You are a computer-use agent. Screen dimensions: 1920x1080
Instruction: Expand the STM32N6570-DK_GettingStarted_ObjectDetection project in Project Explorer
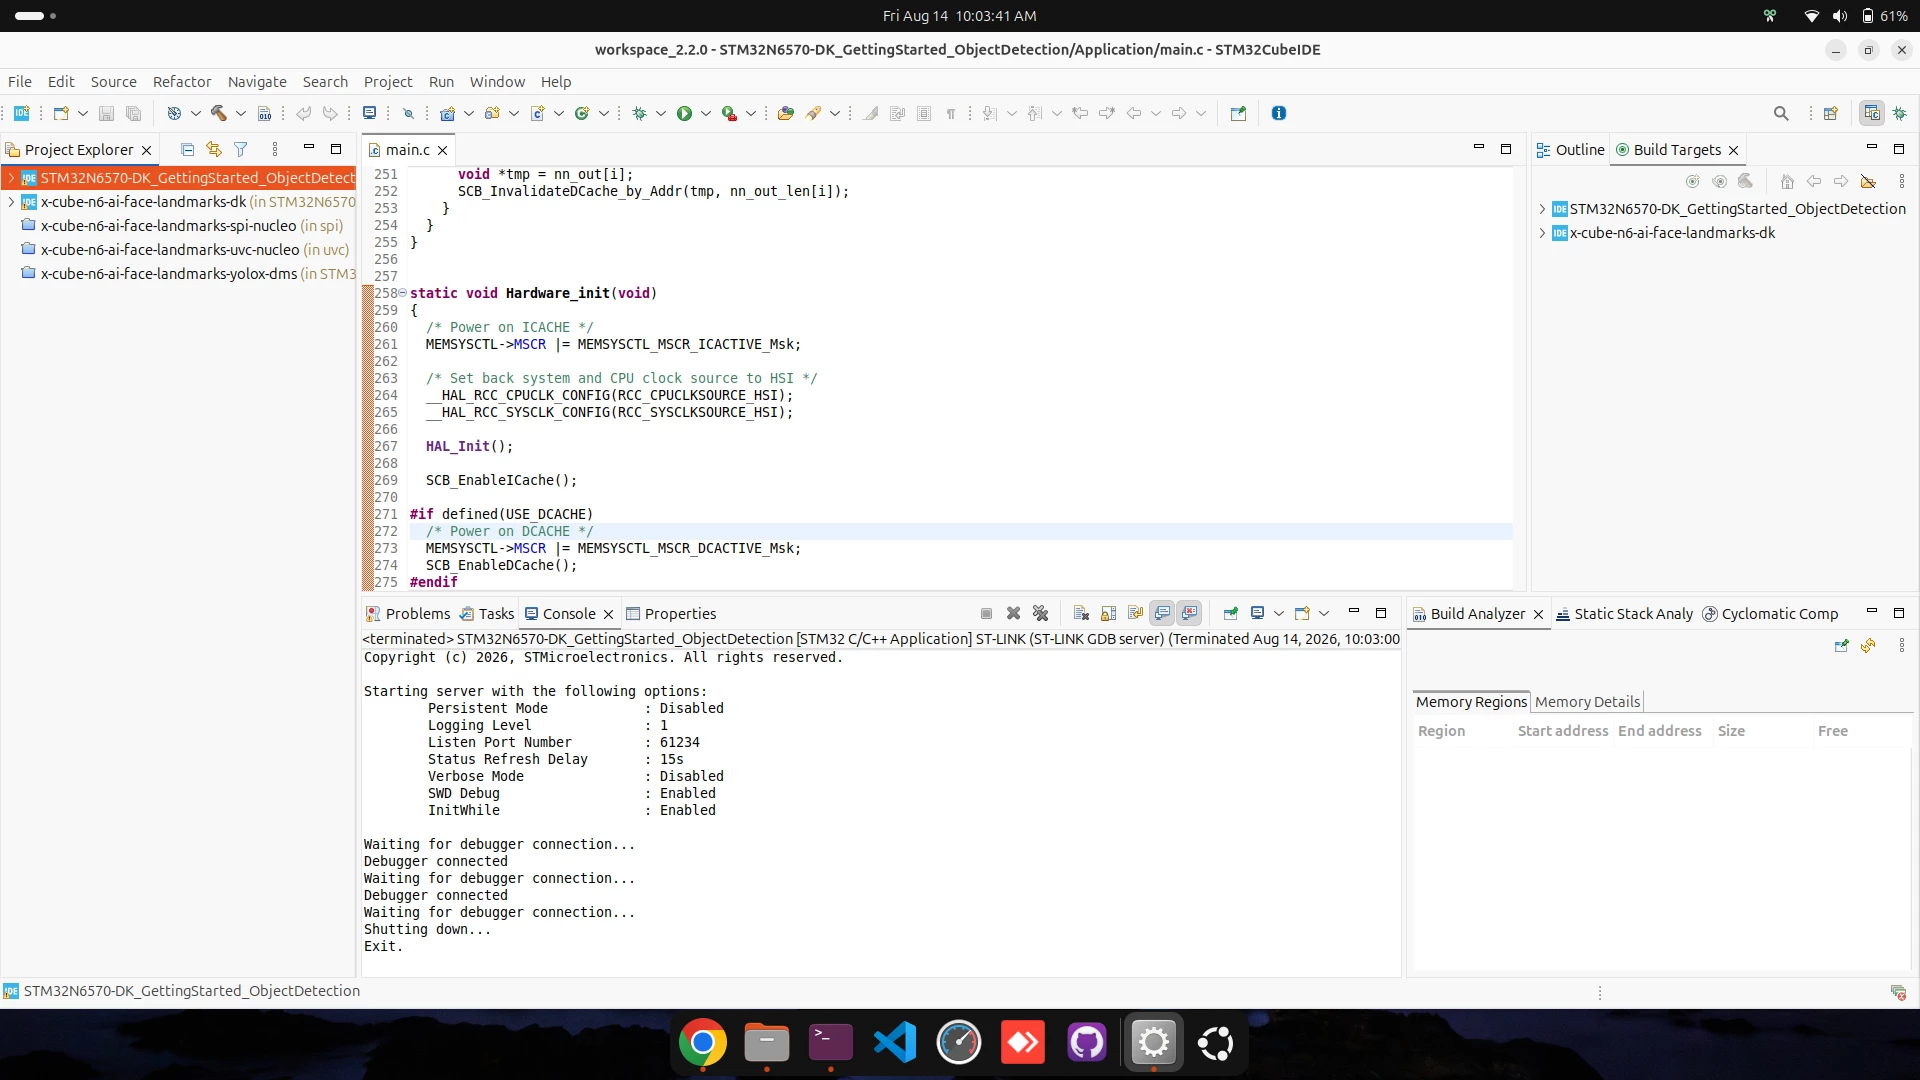[x=11, y=178]
